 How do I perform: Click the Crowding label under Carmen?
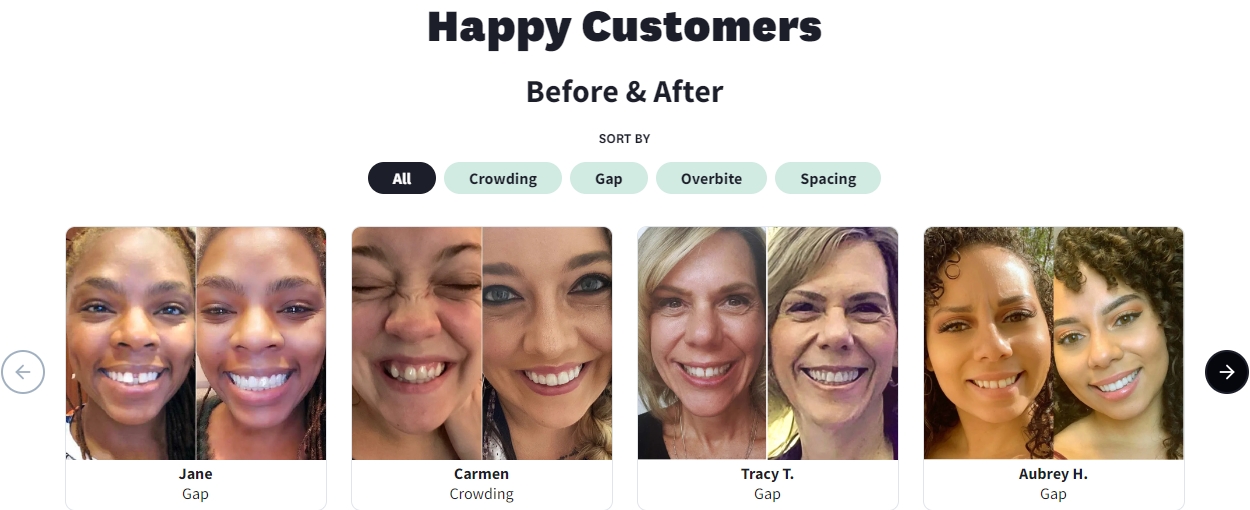point(481,494)
